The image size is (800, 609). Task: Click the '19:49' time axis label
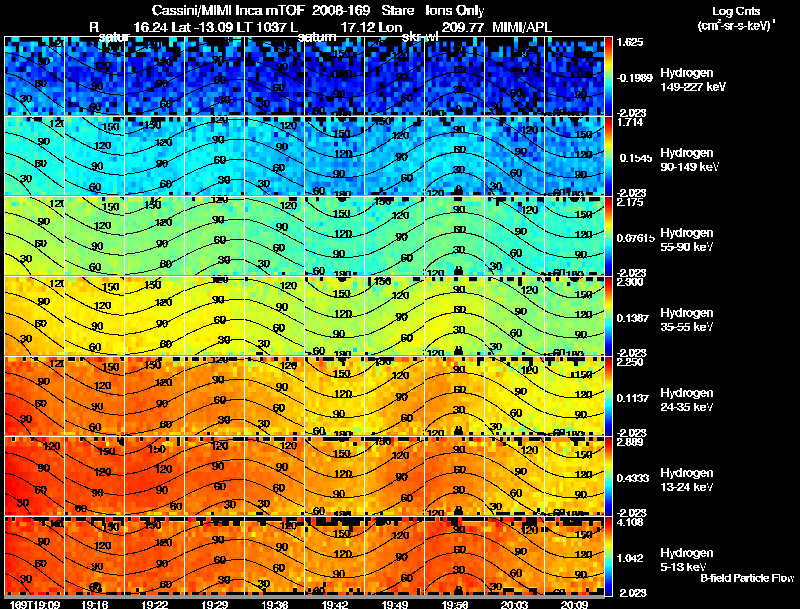(x=394, y=604)
